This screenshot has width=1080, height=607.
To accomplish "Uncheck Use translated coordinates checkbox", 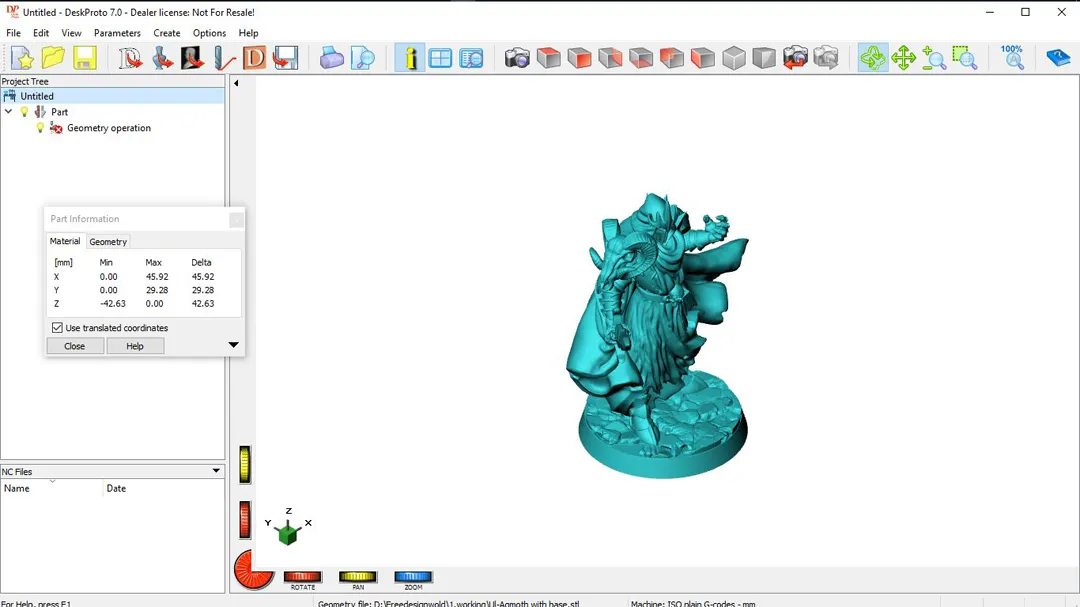I will tap(57, 328).
